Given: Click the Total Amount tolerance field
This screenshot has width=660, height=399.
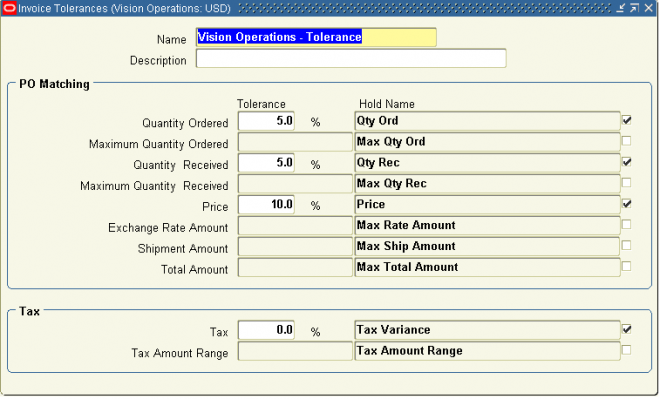Looking at the screenshot, I should [x=295, y=267].
